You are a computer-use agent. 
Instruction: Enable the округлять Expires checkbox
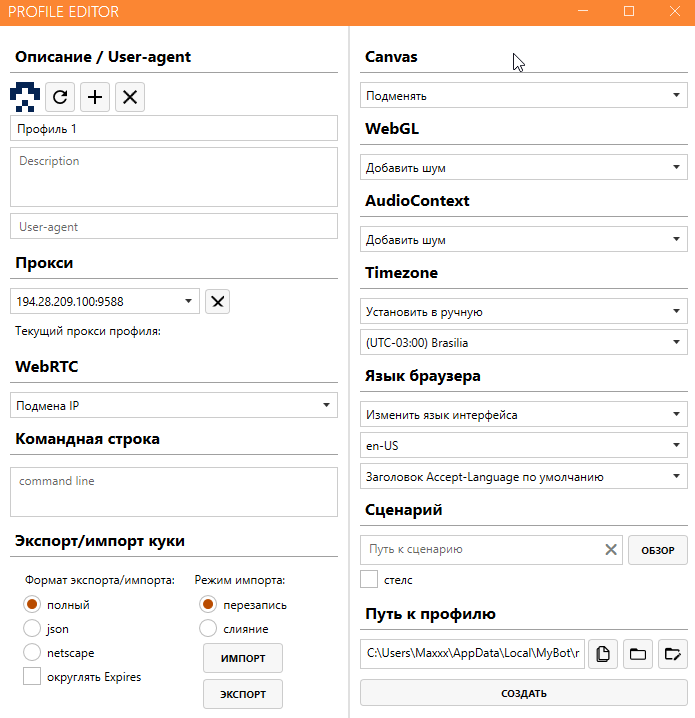tap(32, 676)
